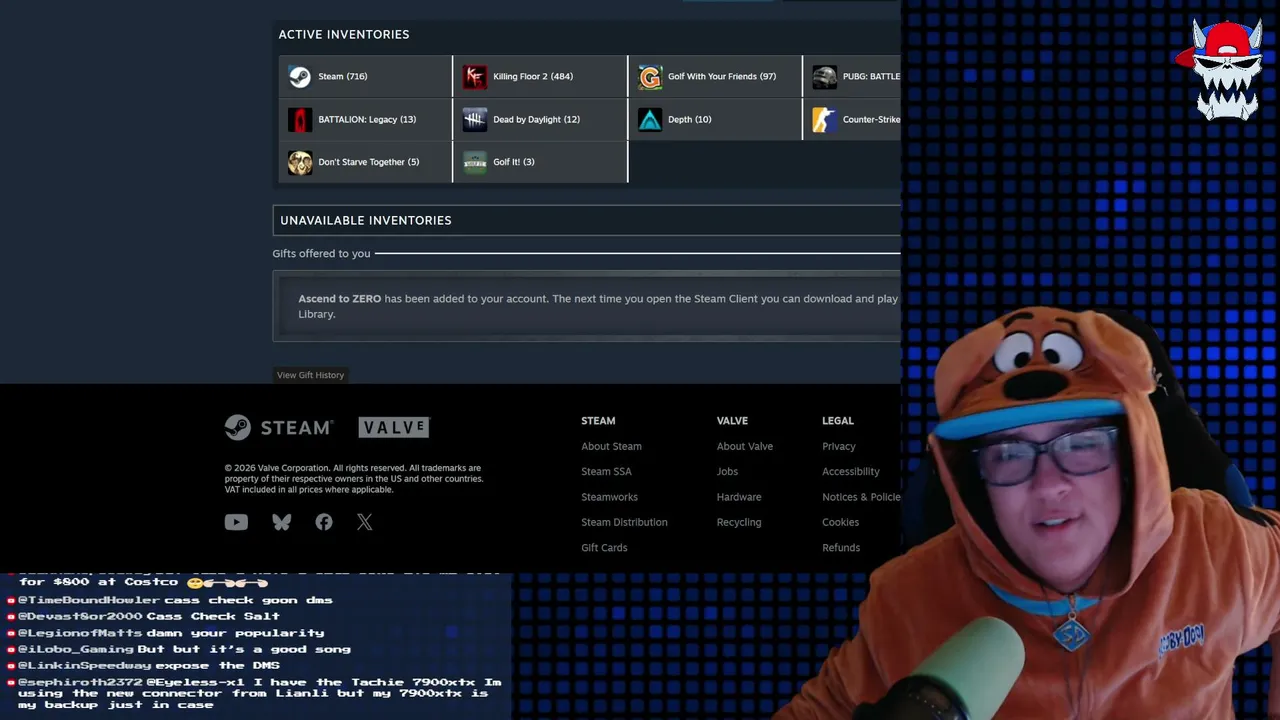Open Steam's X social icon in footer
Screen dimensions: 1280x720
click(x=365, y=522)
